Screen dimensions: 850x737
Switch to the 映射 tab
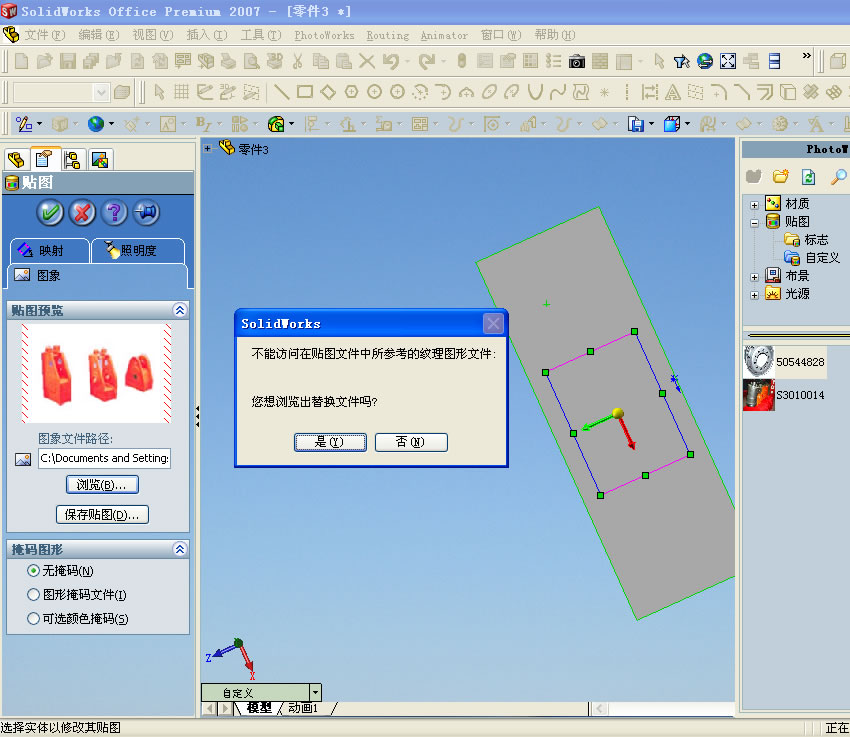50,250
